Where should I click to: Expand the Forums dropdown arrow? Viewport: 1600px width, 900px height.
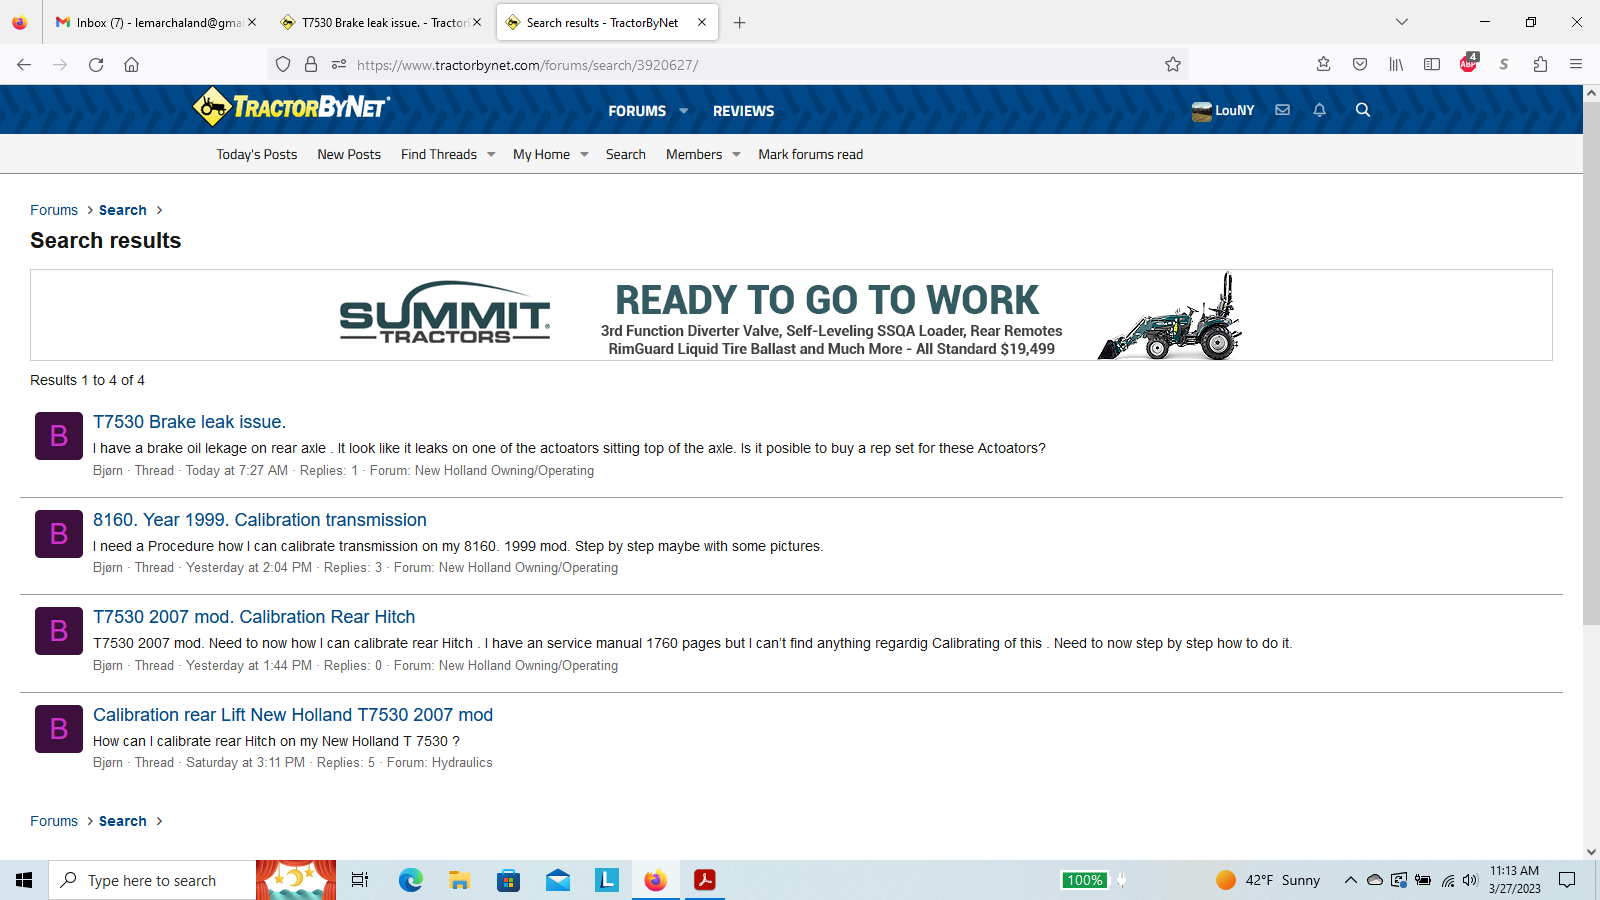pyautogui.click(x=684, y=111)
